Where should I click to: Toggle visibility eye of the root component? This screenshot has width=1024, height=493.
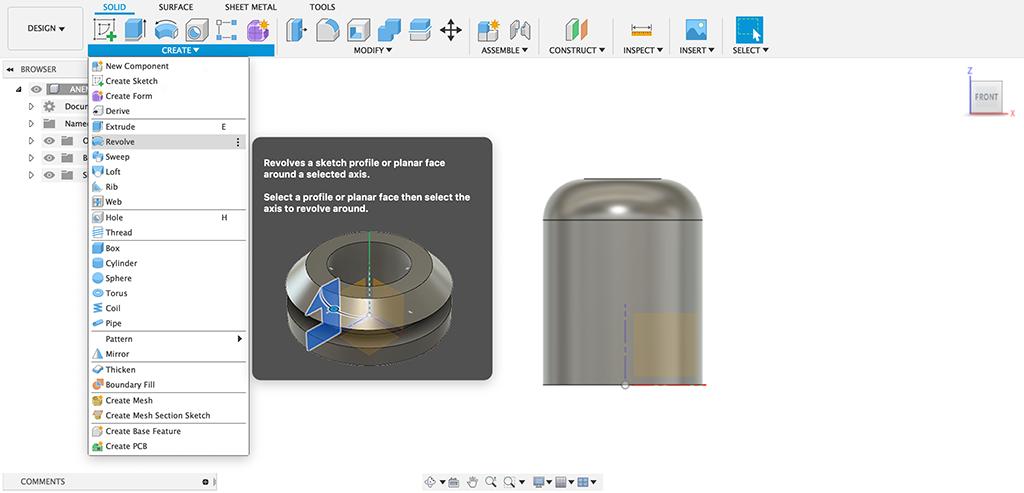click(36, 89)
